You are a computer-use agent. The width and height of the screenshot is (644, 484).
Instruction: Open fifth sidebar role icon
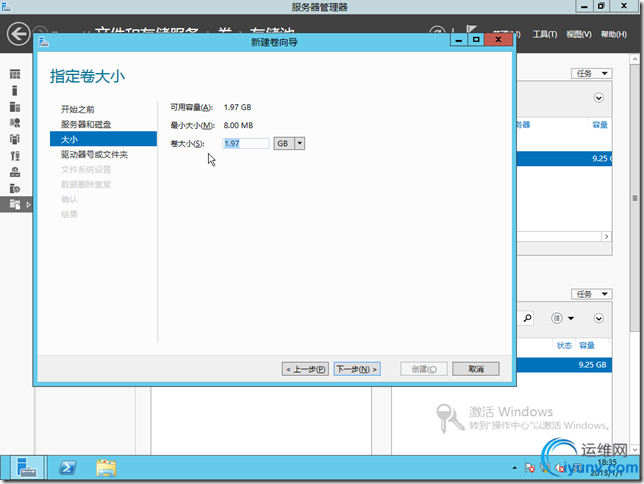coord(15,139)
